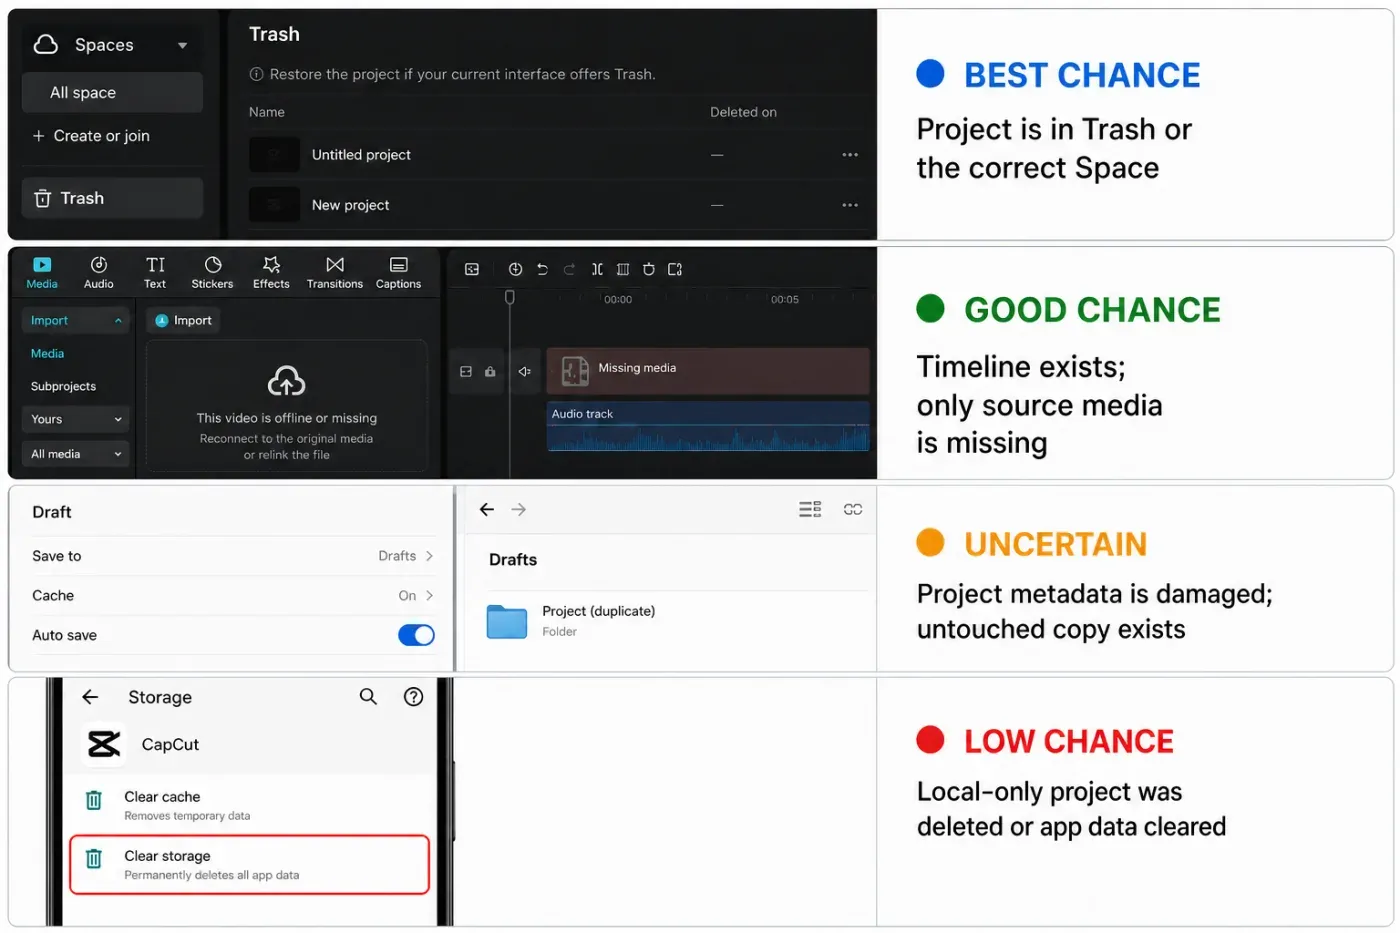Click the playhead marker on the ruler
The height and width of the screenshot is (933, 1400).
click(510, 297)
